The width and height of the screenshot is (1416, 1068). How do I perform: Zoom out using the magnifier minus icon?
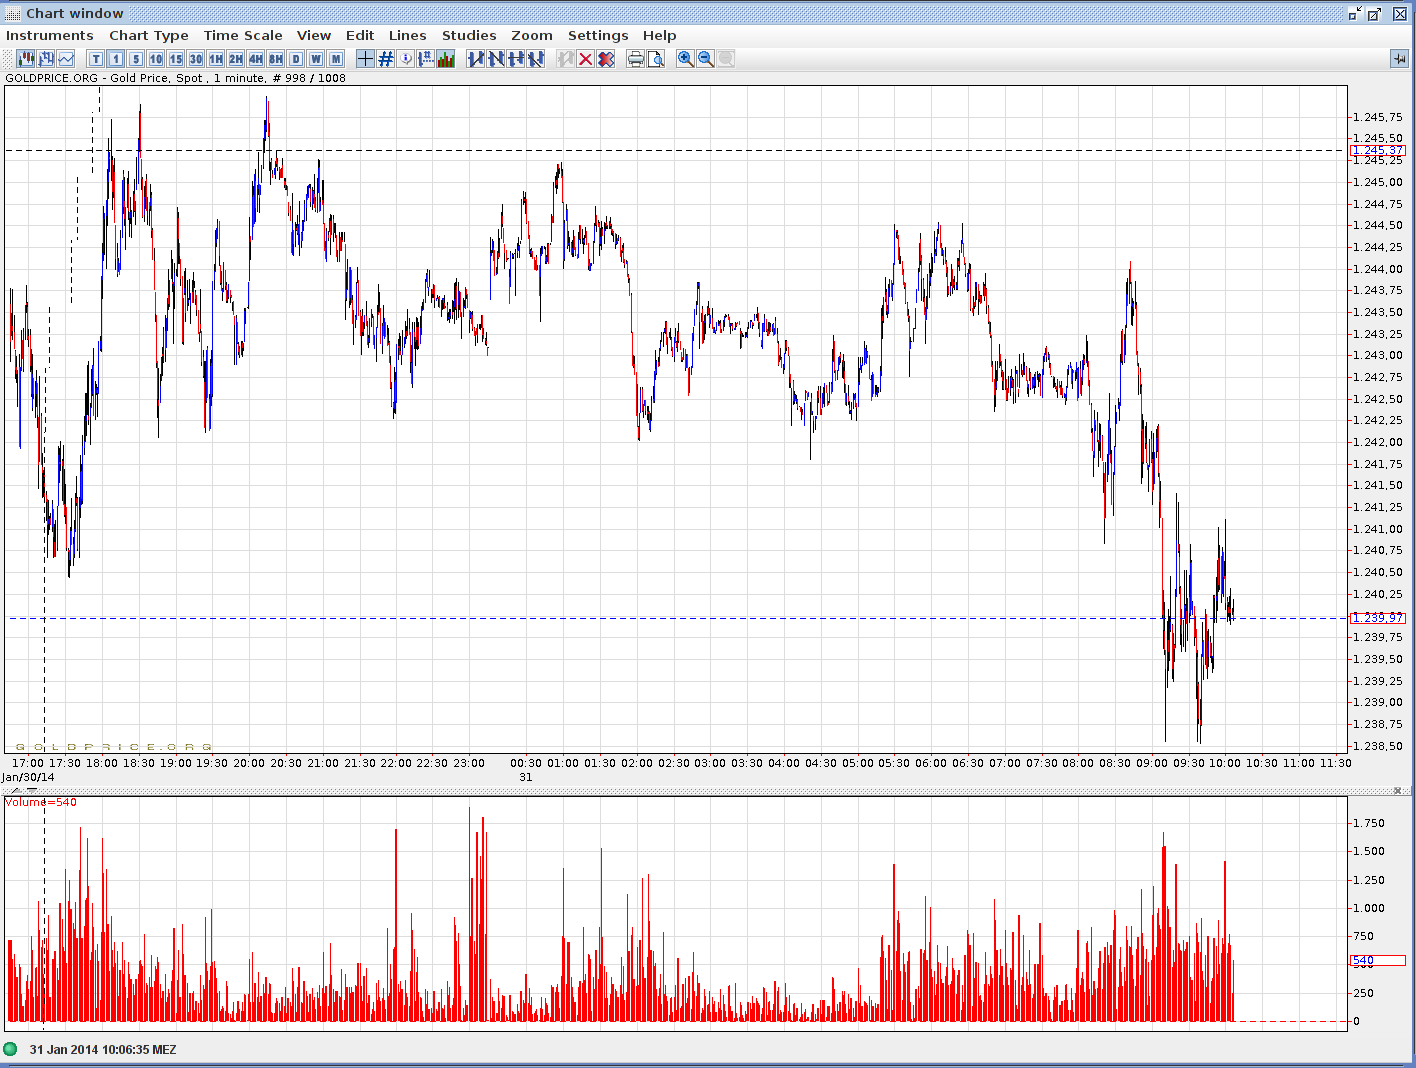(706, 58)
